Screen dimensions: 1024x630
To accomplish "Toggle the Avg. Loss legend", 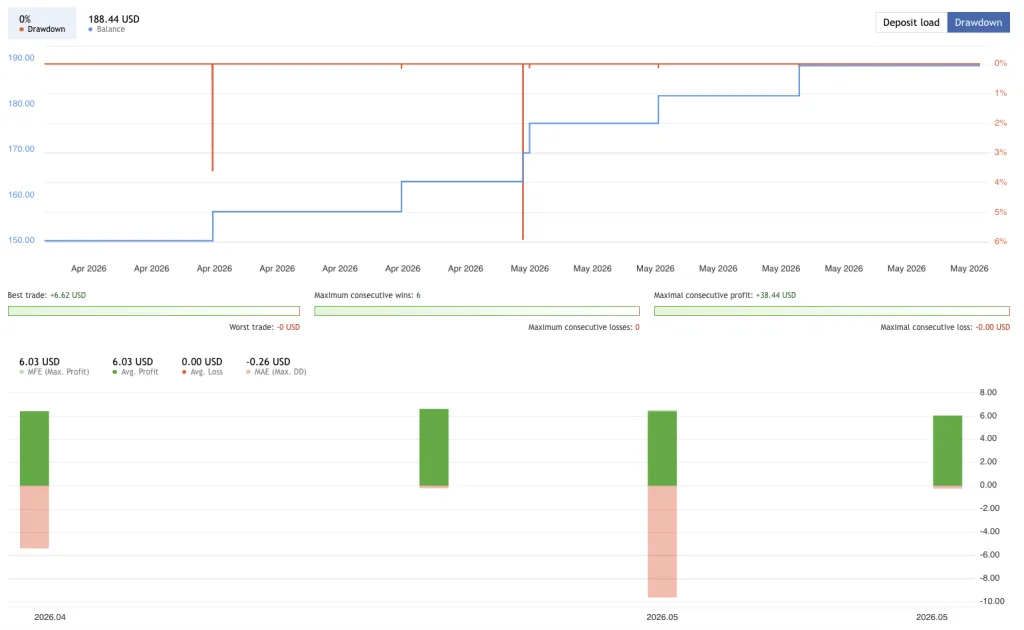I will pyautogui.click(x=202, y=366).
